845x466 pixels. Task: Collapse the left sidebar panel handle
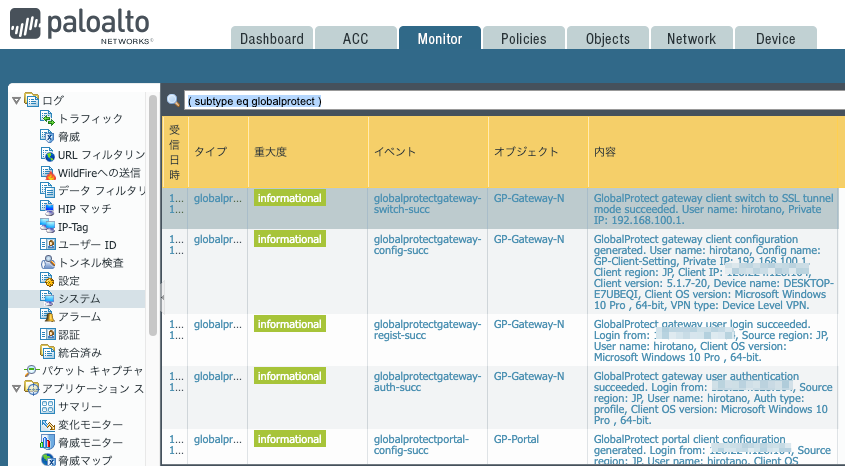pos(162,297)
